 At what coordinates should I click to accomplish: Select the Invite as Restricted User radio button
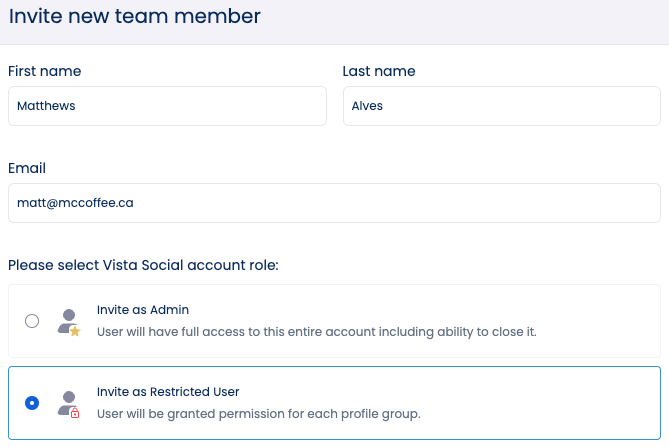32,403
